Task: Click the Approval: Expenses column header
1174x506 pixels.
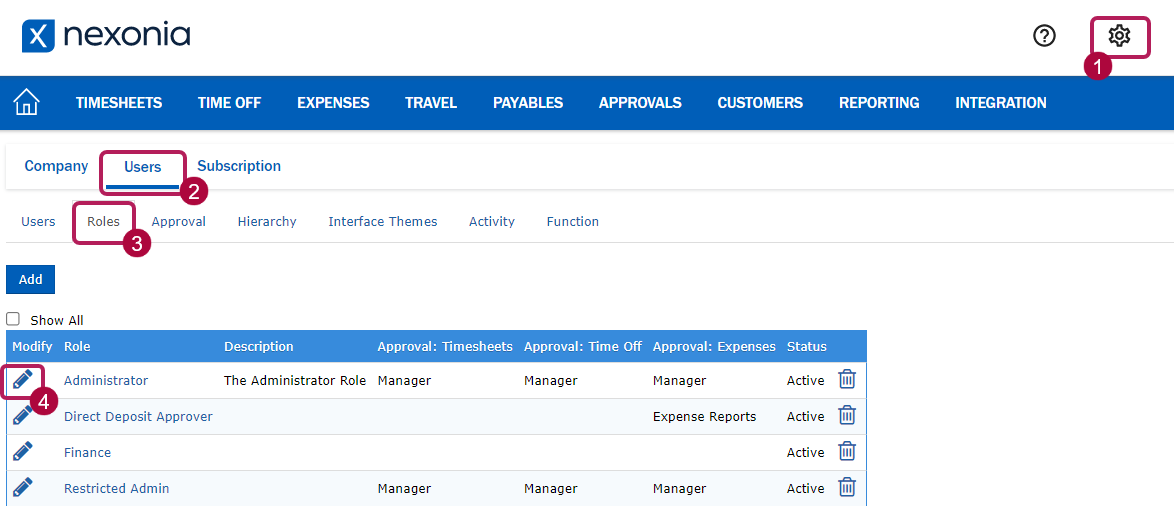Action: (714, 347)
